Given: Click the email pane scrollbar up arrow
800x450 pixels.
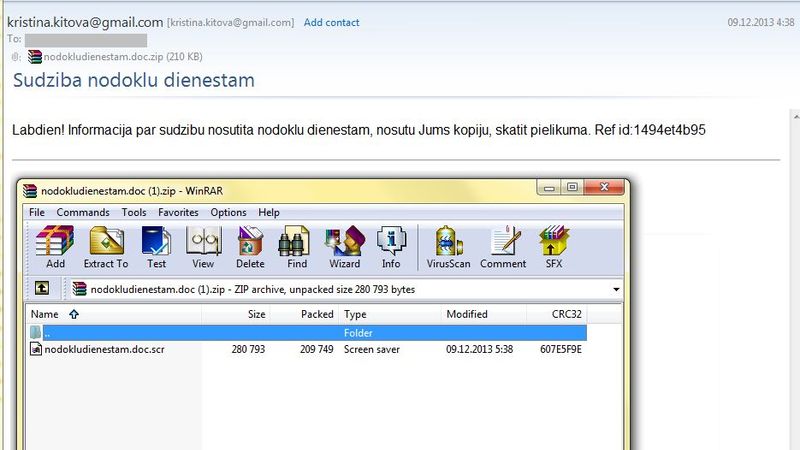Looking at the screenshot, I should [796, 116].
